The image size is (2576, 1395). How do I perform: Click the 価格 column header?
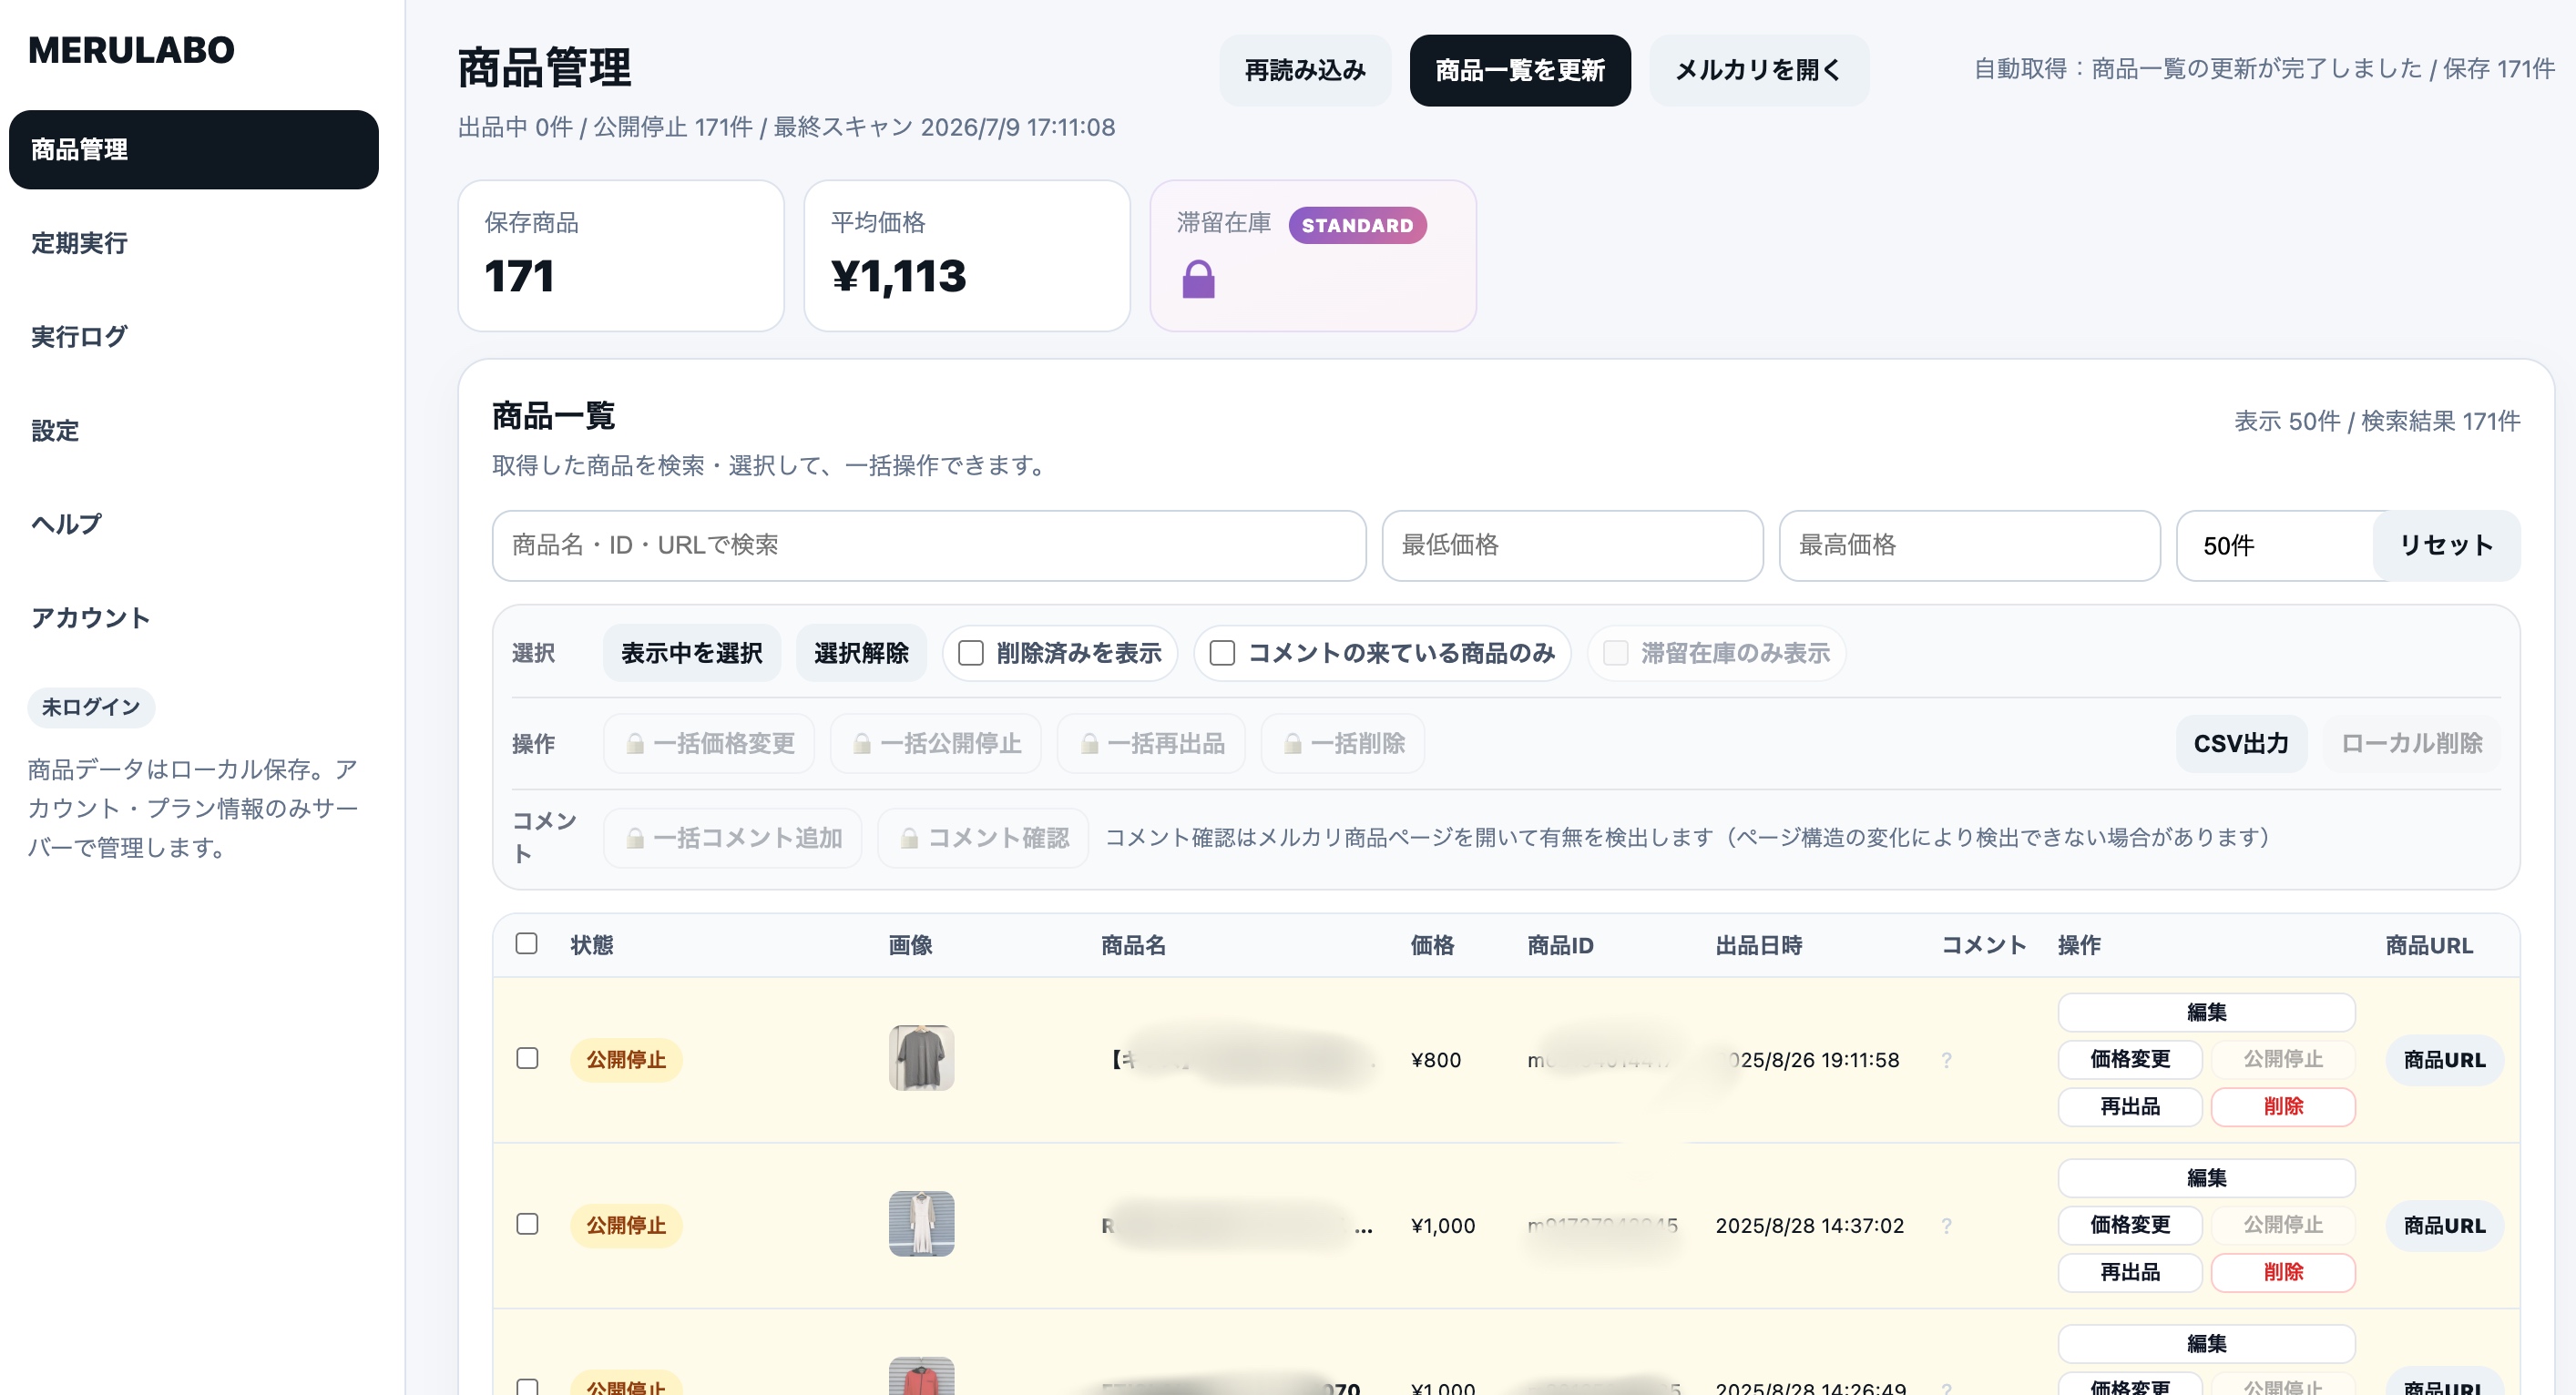pyautogui.click(x=1432, y=945)
